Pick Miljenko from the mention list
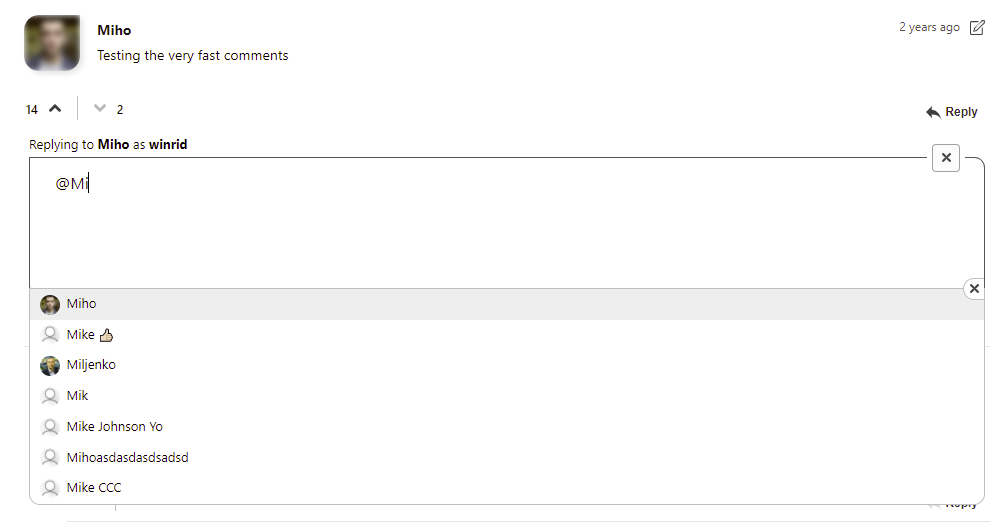 (x=91, y=365)
